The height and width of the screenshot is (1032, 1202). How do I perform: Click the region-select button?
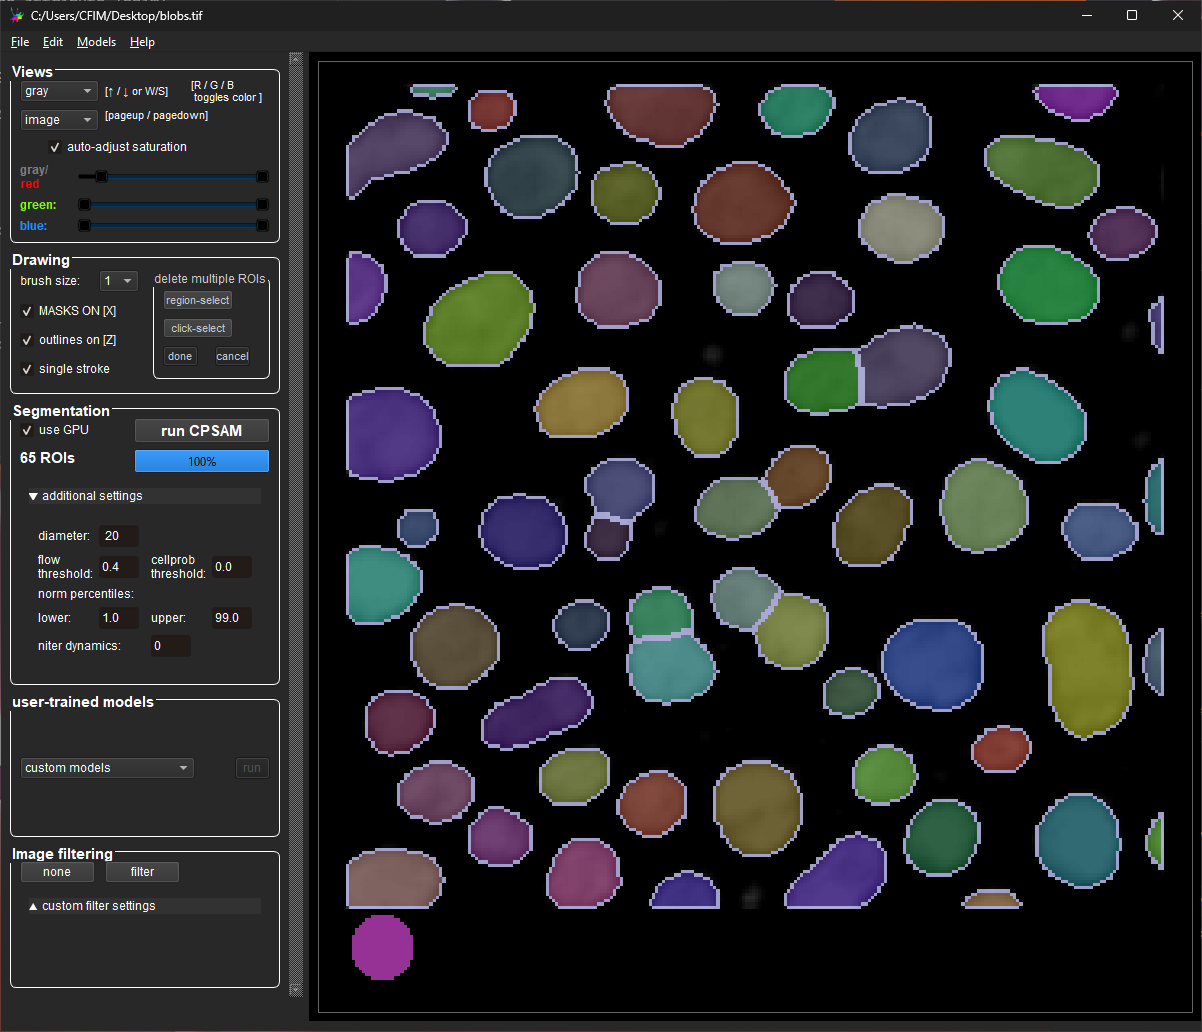198,300
